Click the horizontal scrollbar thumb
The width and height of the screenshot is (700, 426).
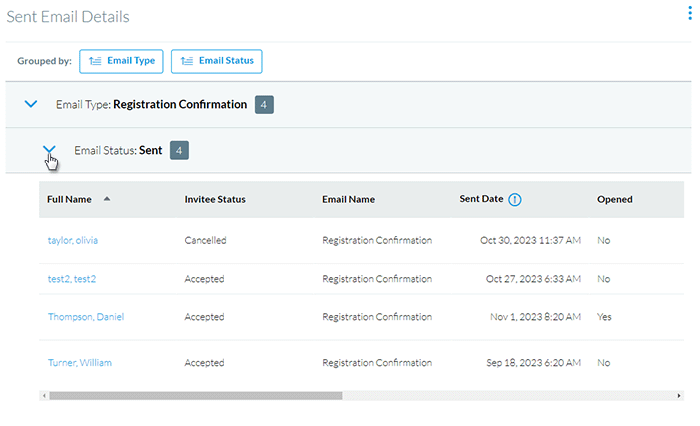point(195,395)
